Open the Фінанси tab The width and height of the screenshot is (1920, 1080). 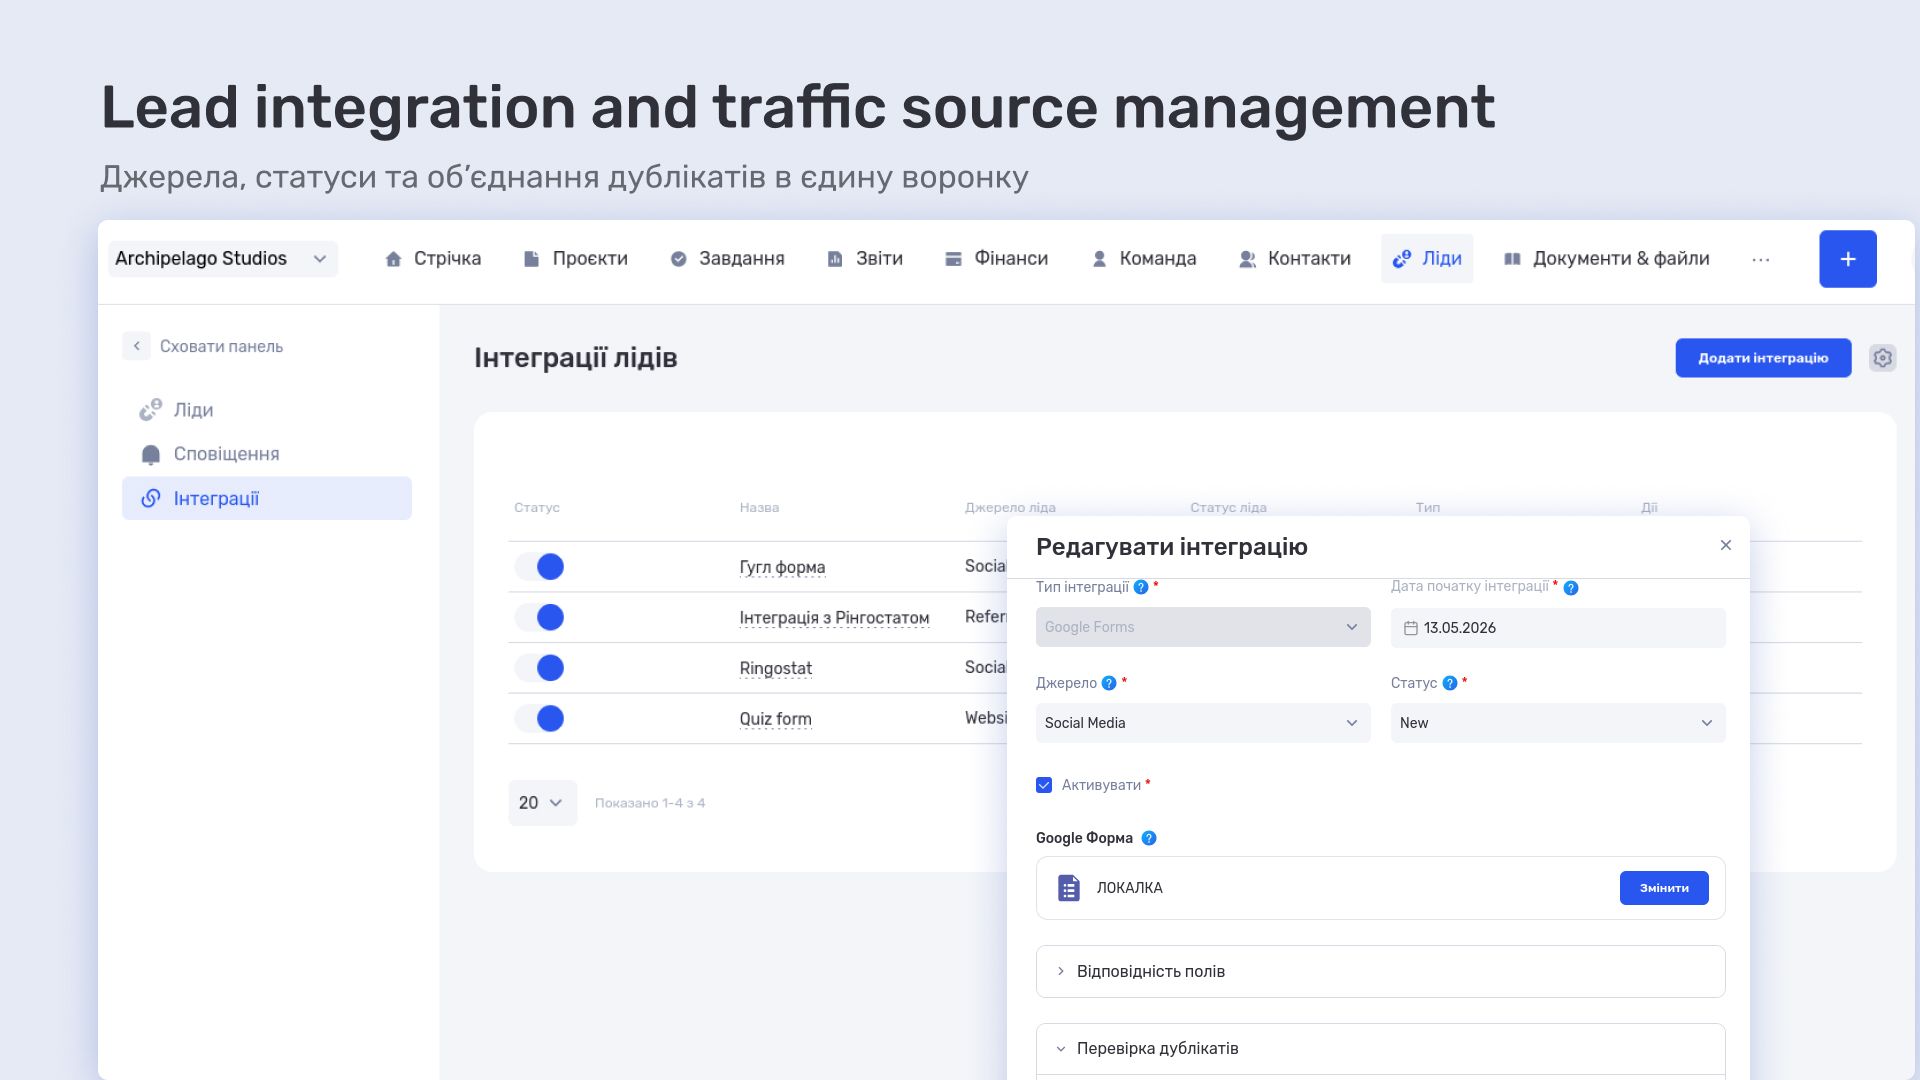tap(997, 259)
